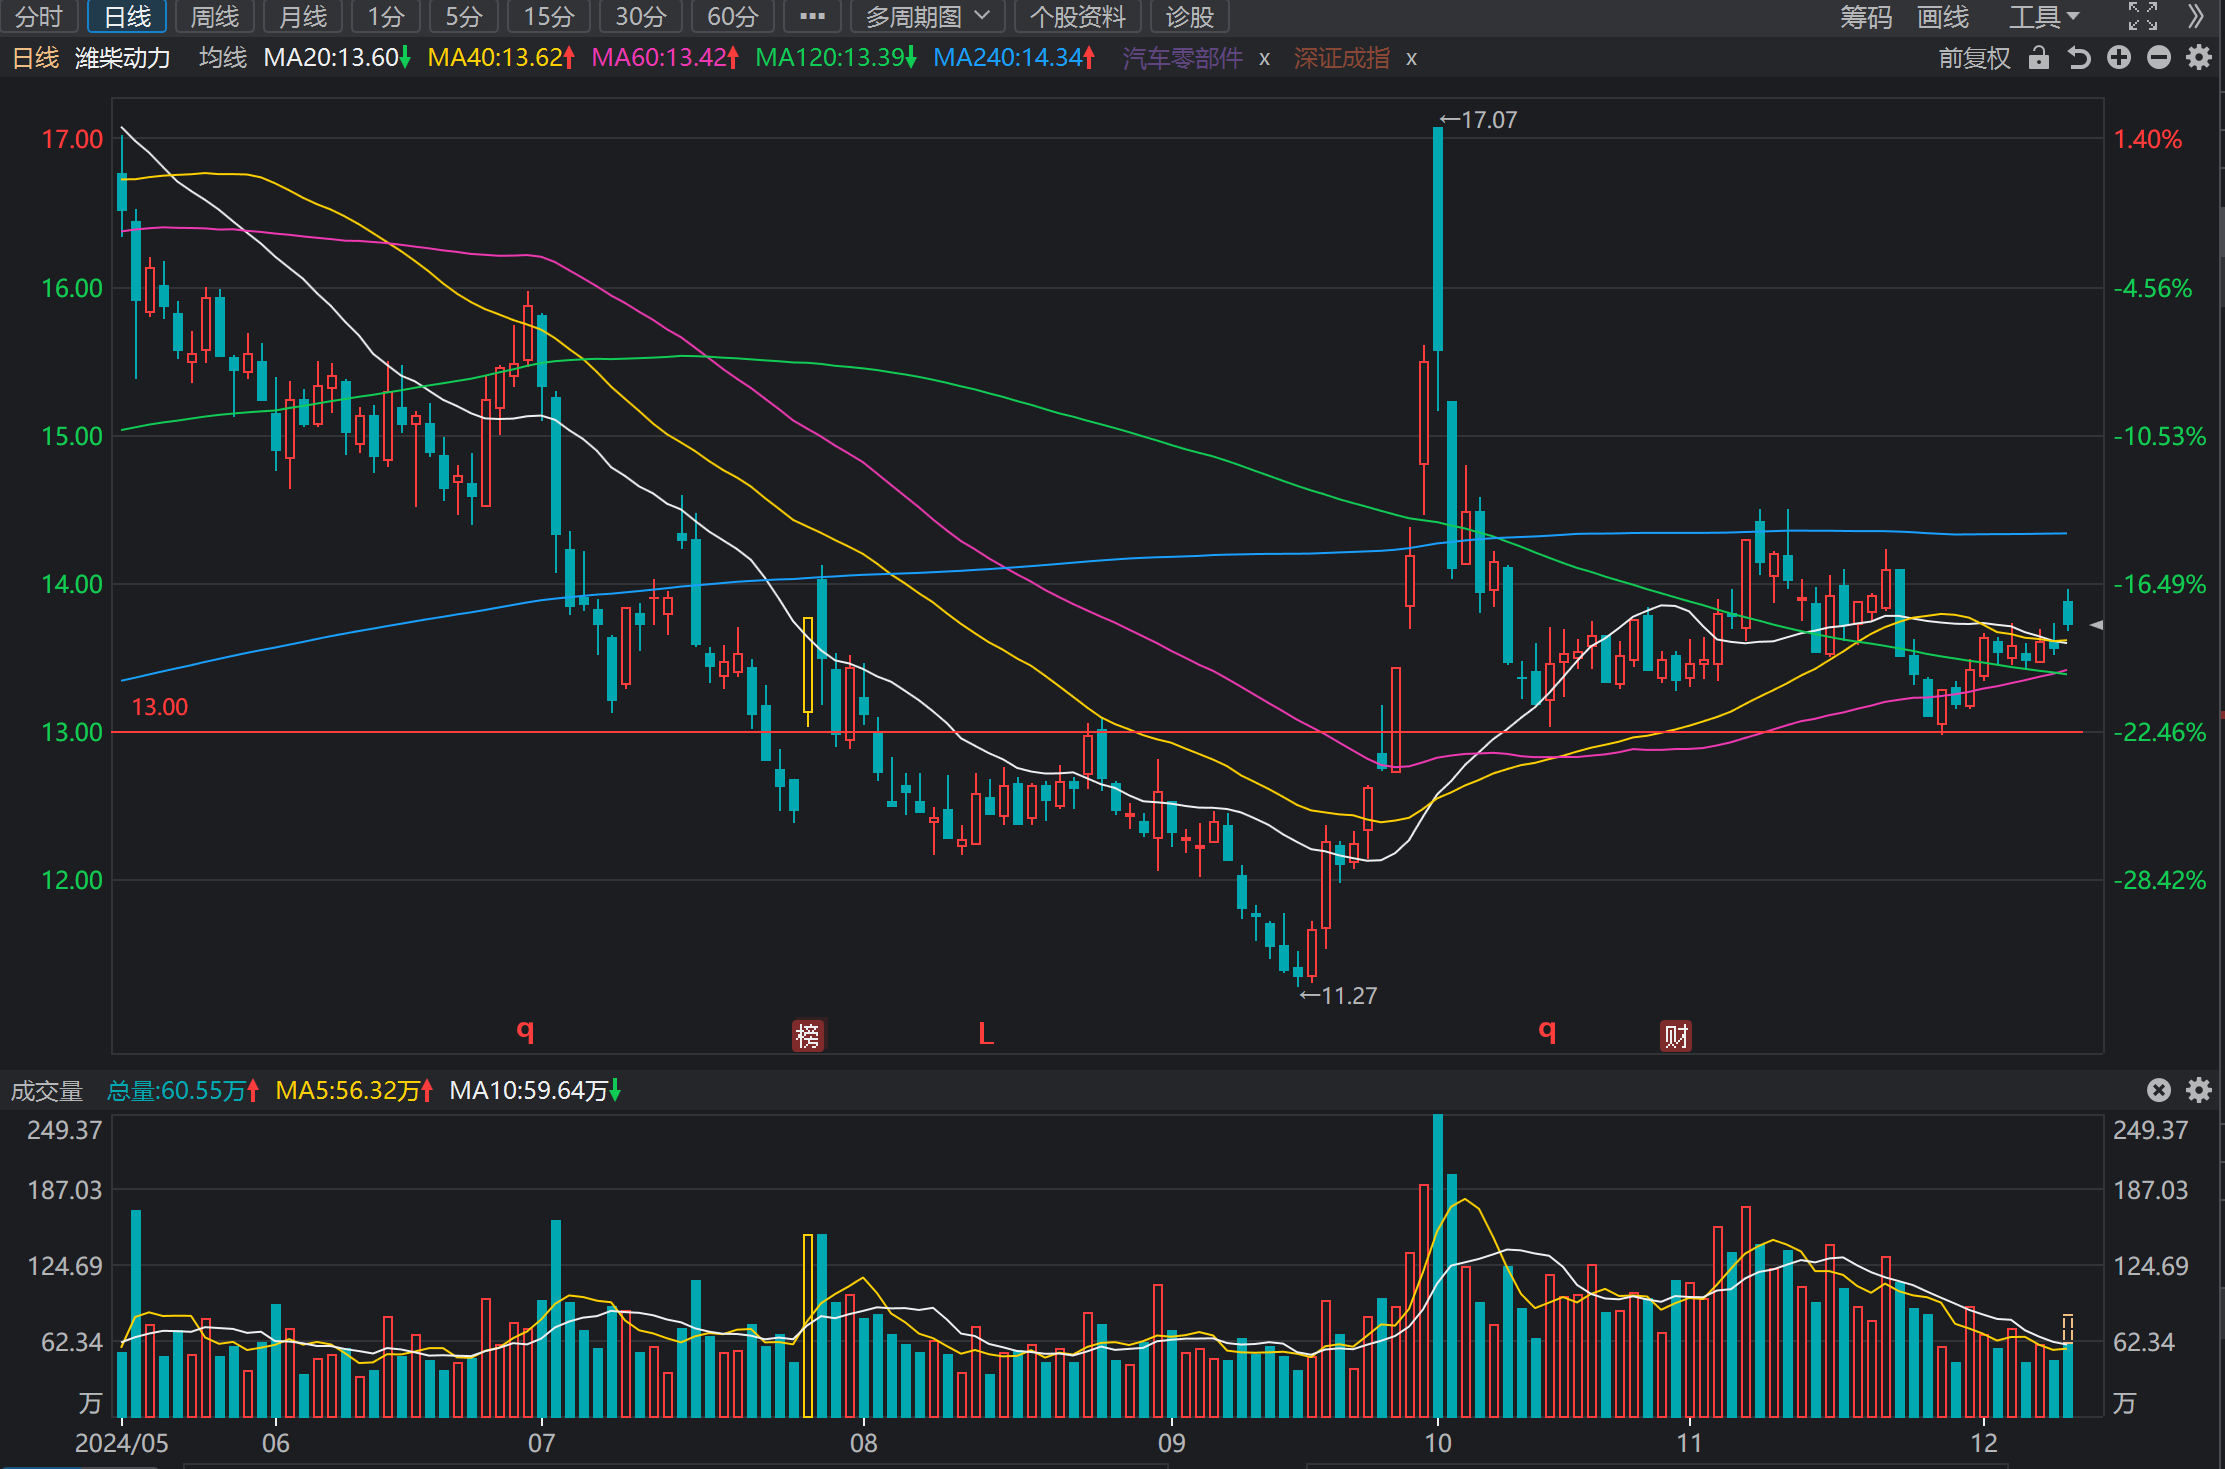The image size is (2225, 1469).
Task: Remove the 深证成指 overlay
Action: tap(1411, 59)
